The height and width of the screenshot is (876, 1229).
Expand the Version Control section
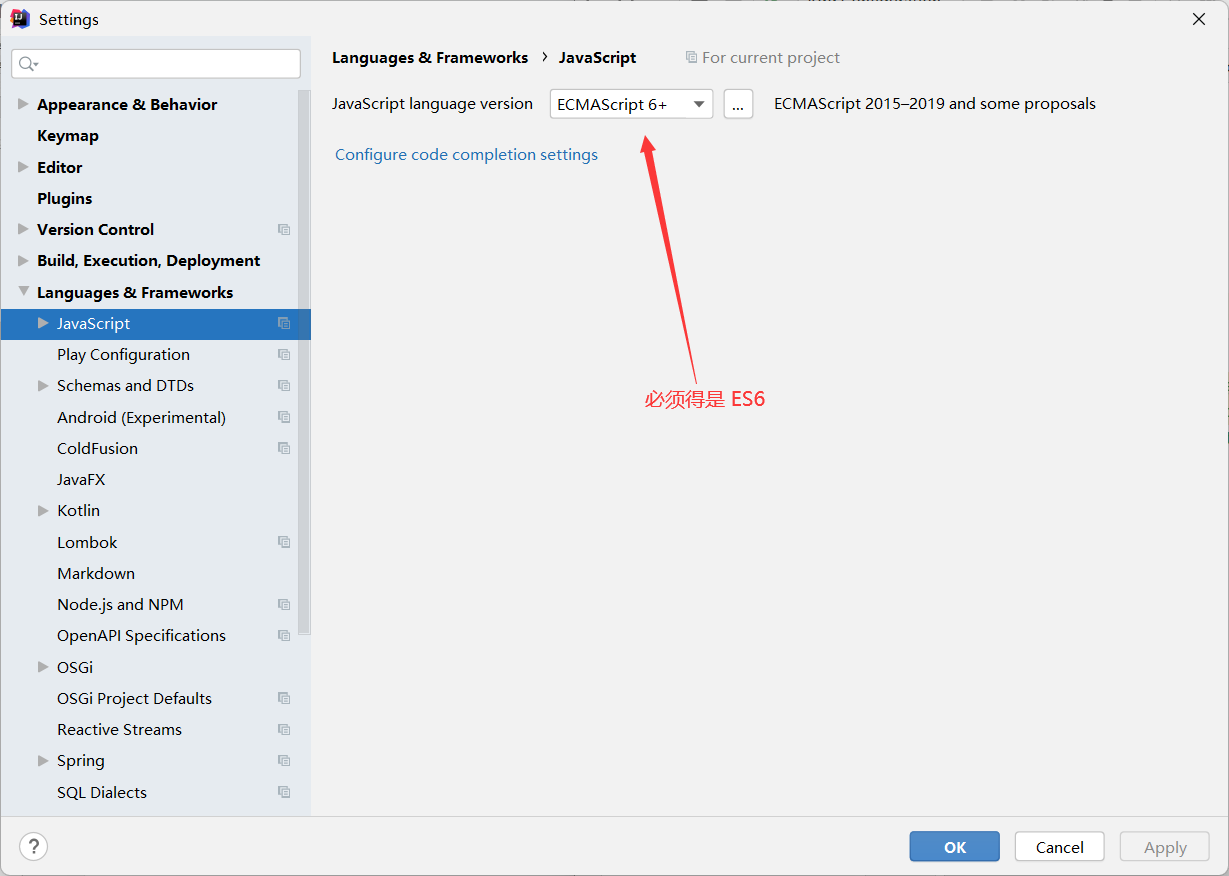[23, 229]
